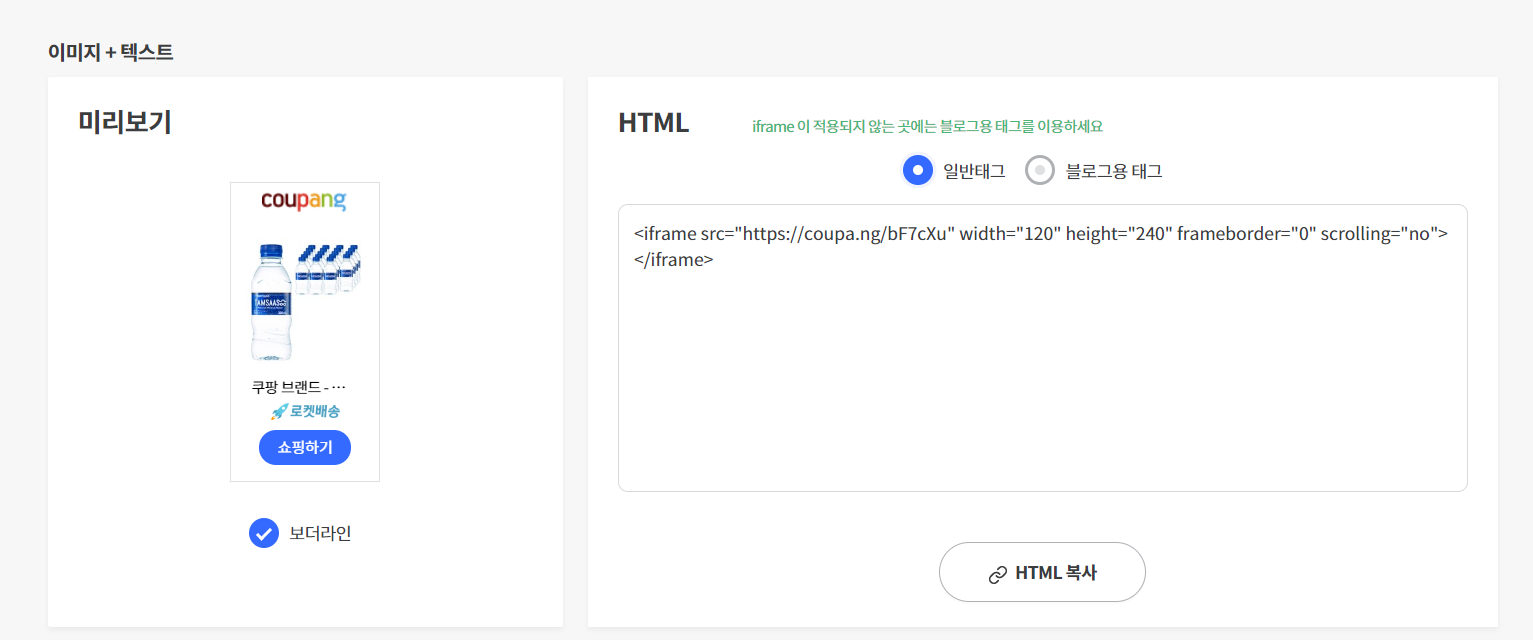Screen dimensions: 1533x640
Task: Click the HTML 복사 button
Action: pos(1042,572)
